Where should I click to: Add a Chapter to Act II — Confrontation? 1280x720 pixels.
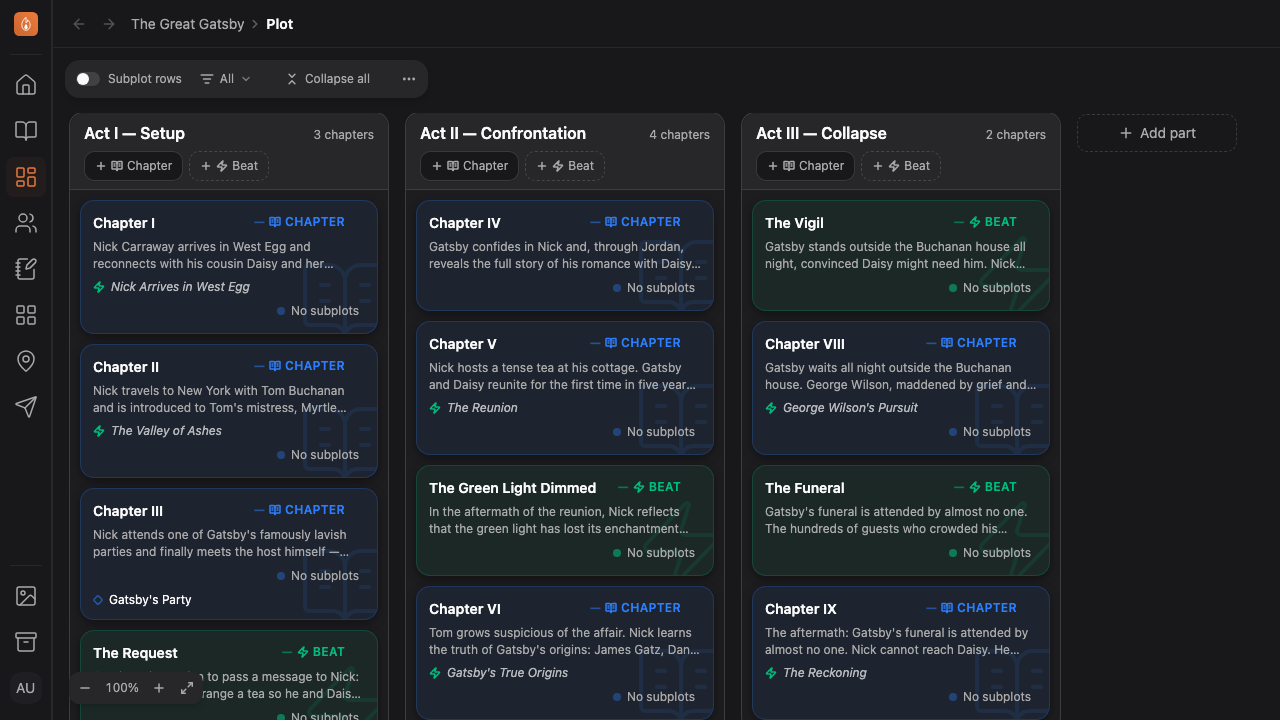click(x=470, y=166)
